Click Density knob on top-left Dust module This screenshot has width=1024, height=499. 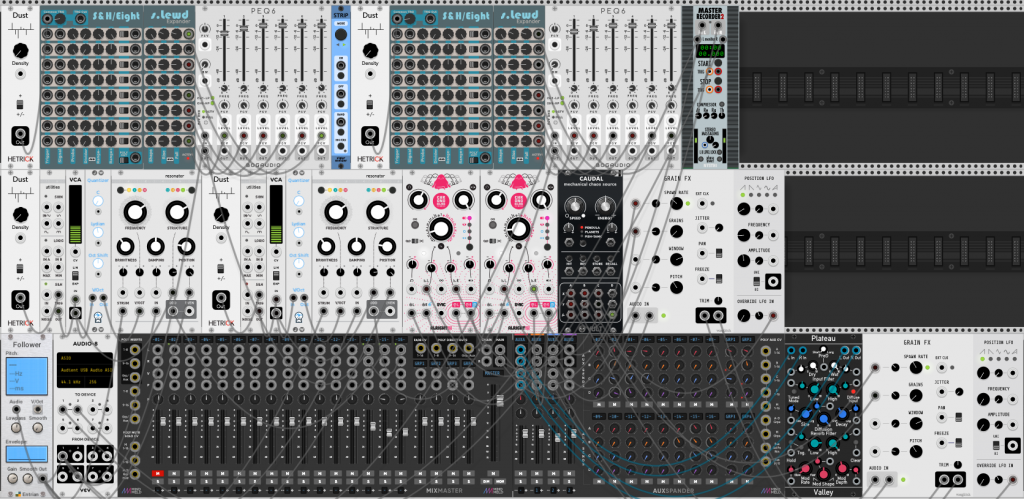[20, 50]
